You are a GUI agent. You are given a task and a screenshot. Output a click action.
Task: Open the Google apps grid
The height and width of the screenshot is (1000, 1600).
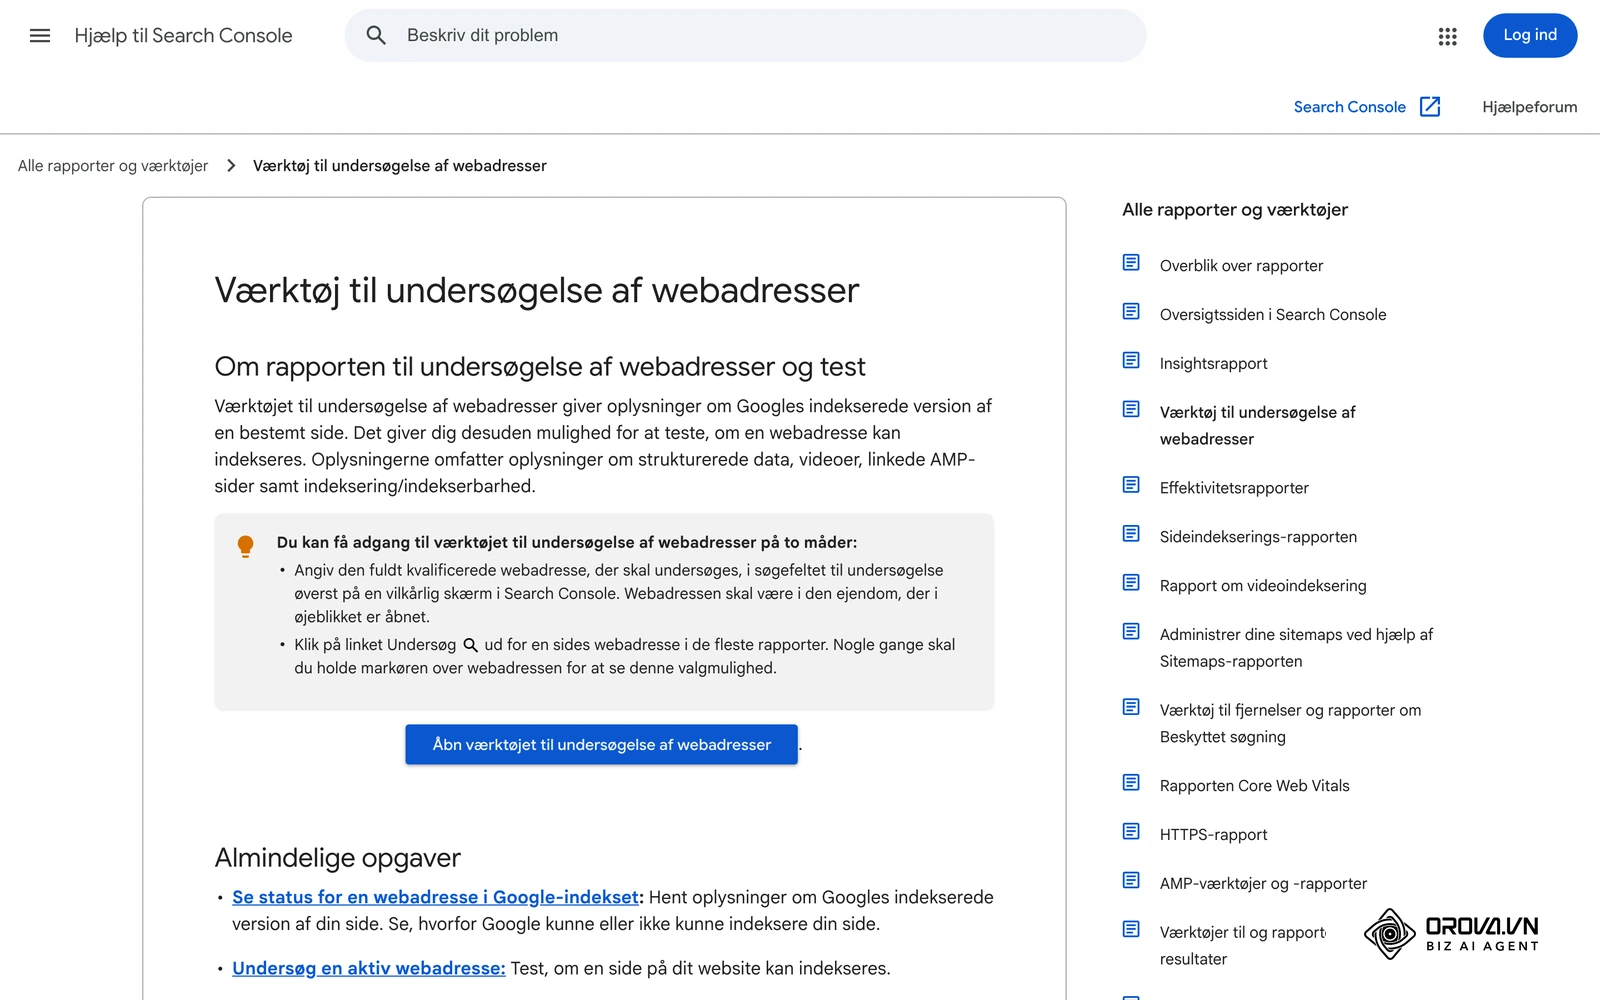pyautogui.click(x=1447, y=36)
